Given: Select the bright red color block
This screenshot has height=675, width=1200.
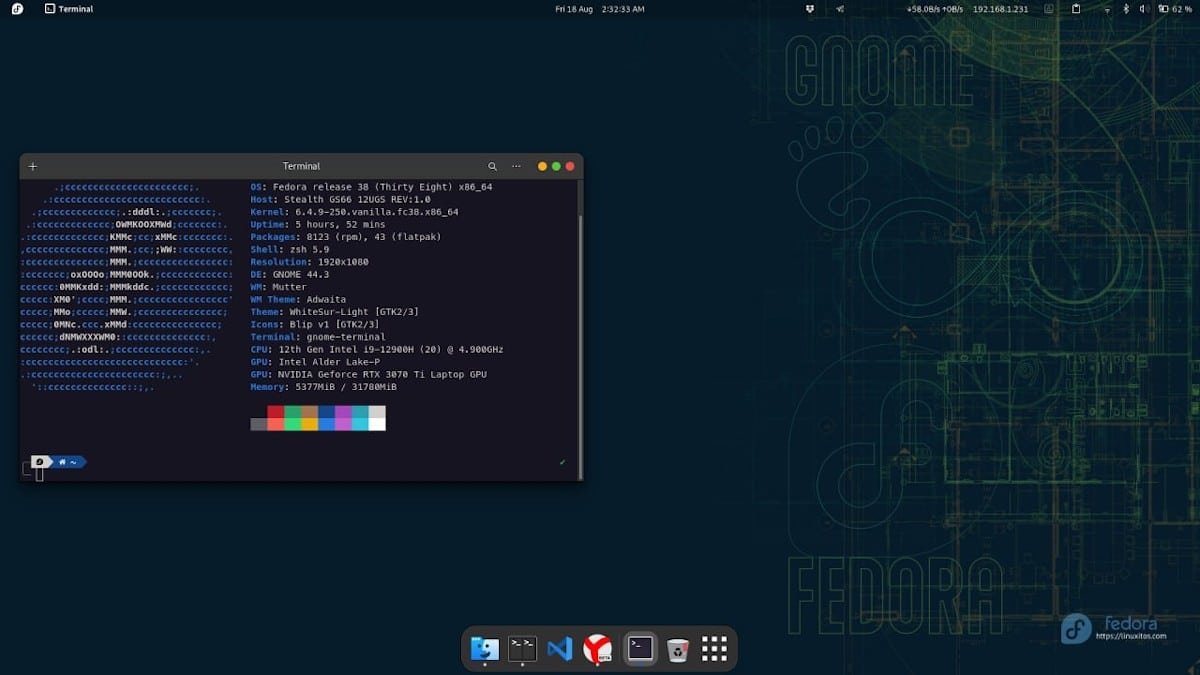Looking at the screenshot, I should point(276,424).
